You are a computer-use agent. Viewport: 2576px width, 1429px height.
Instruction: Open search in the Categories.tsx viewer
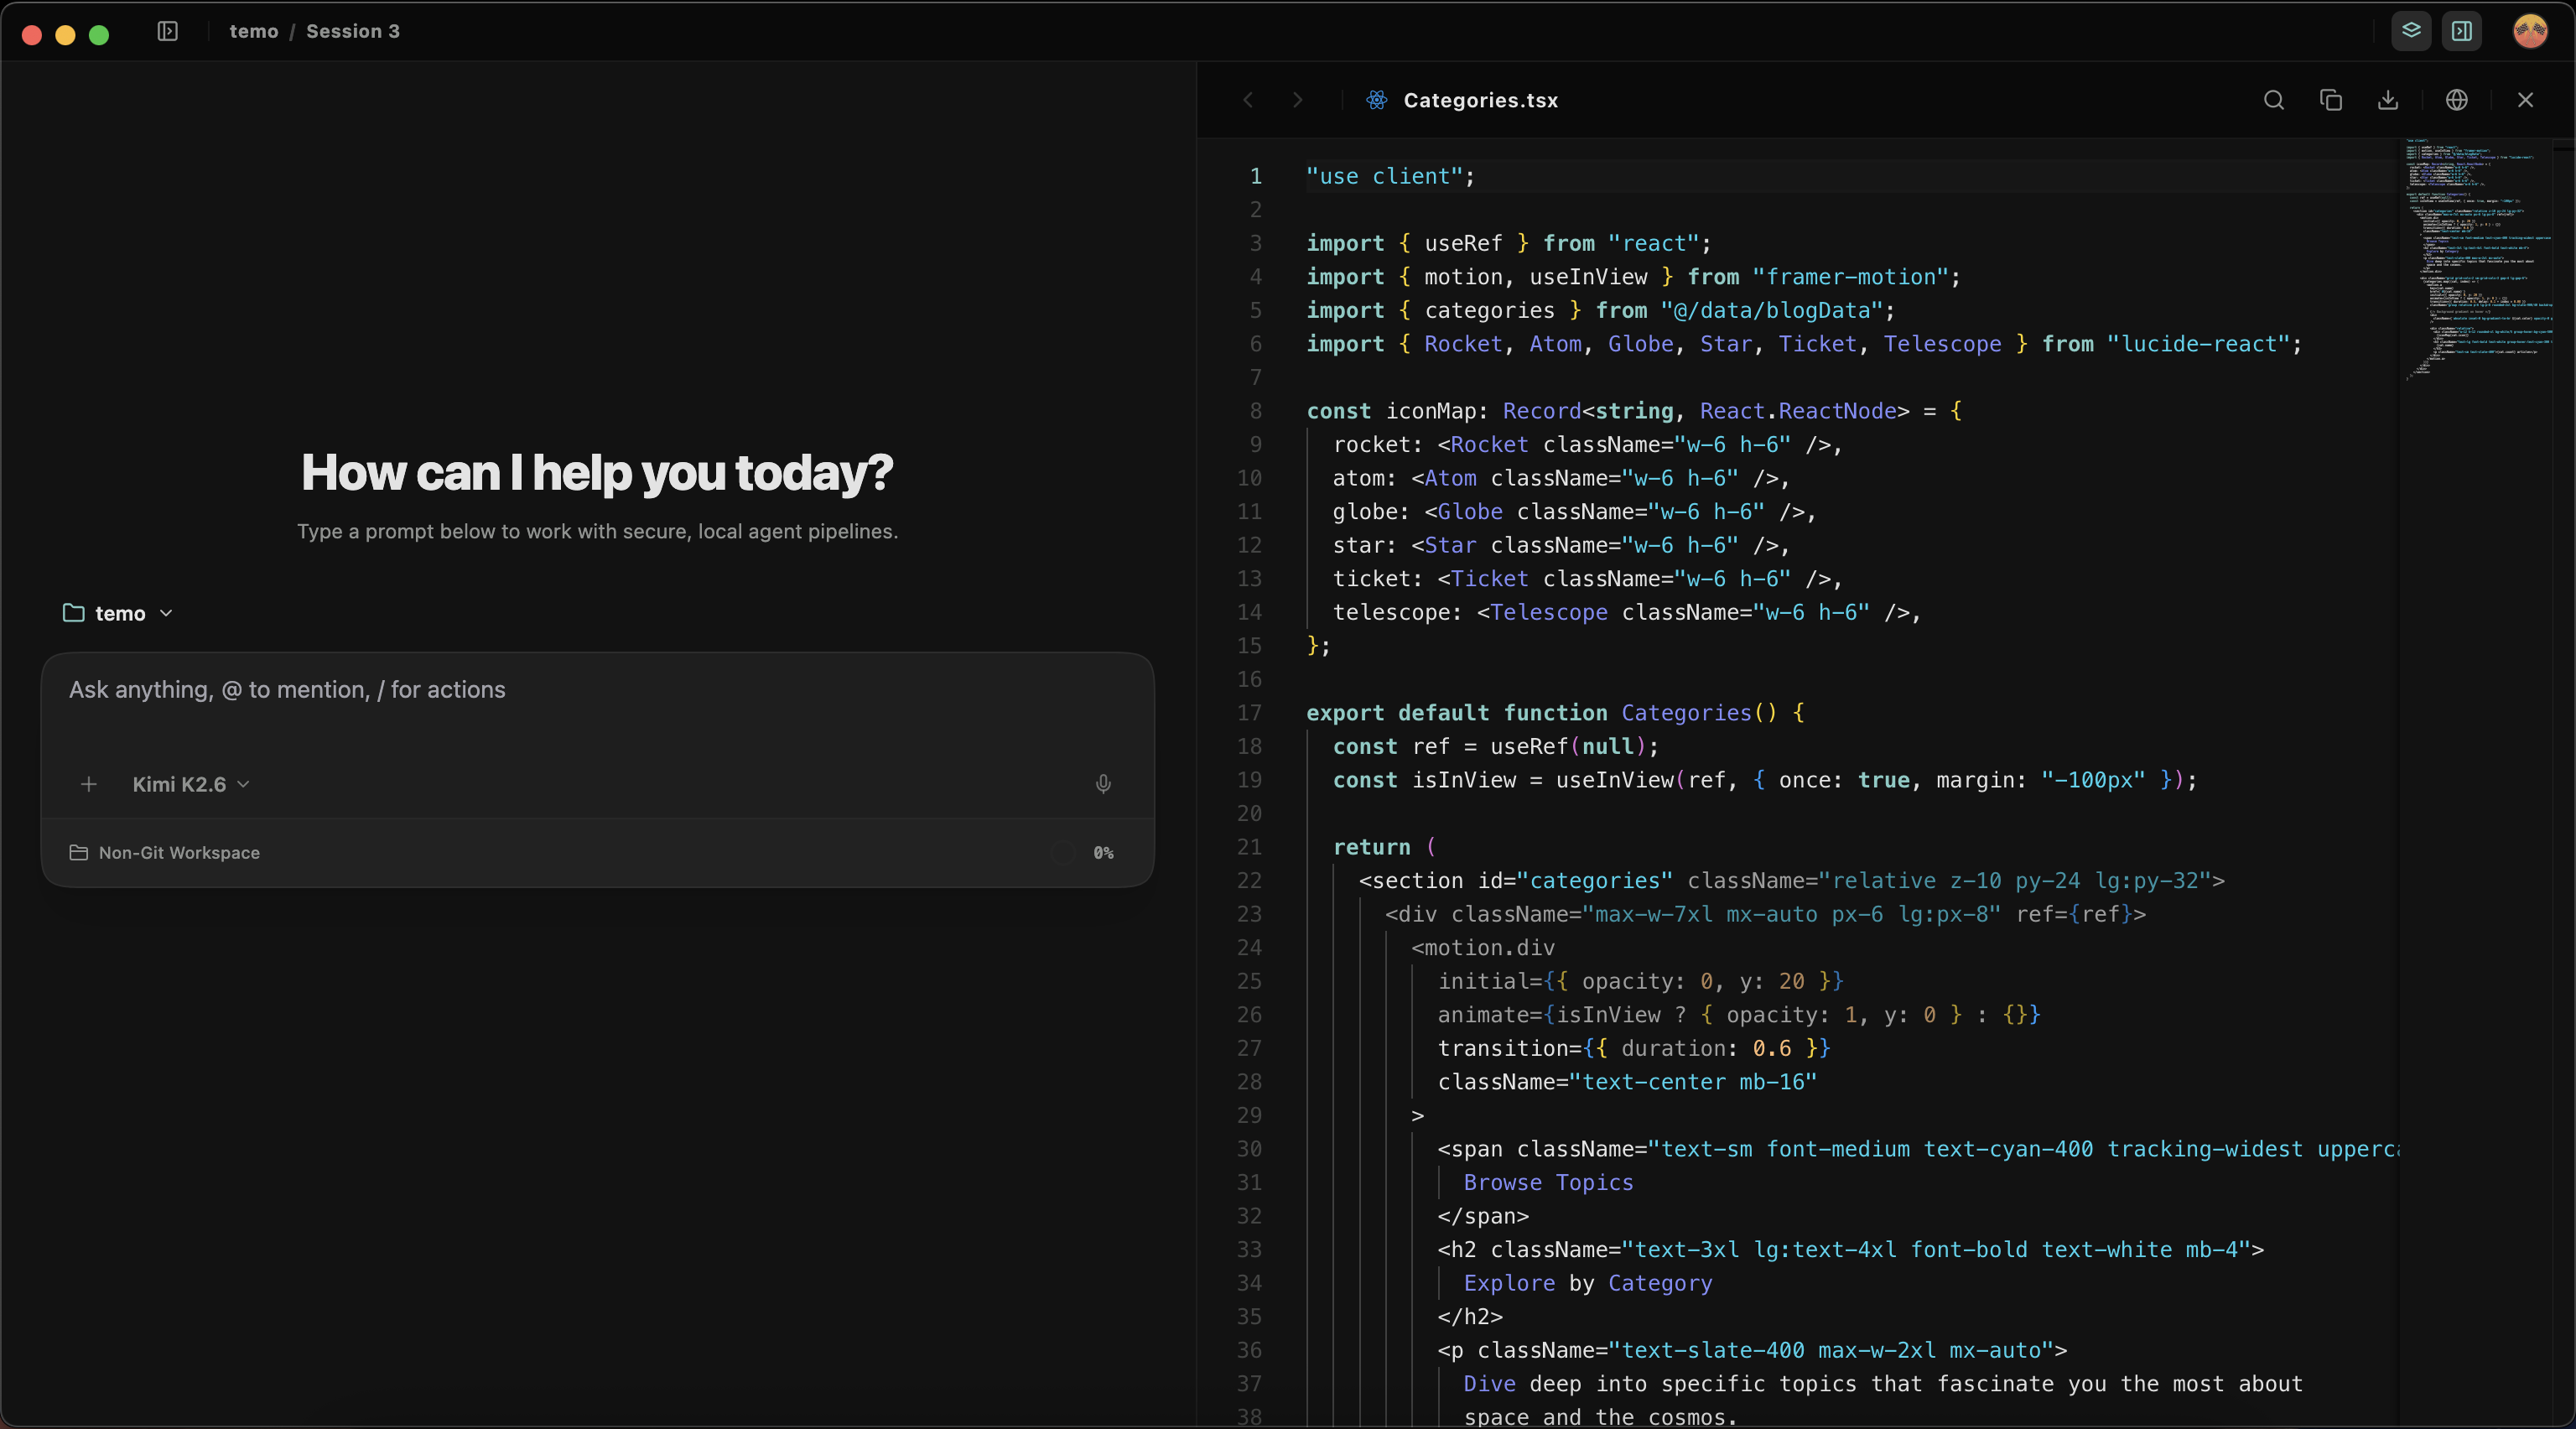[x=2274, y=100]
